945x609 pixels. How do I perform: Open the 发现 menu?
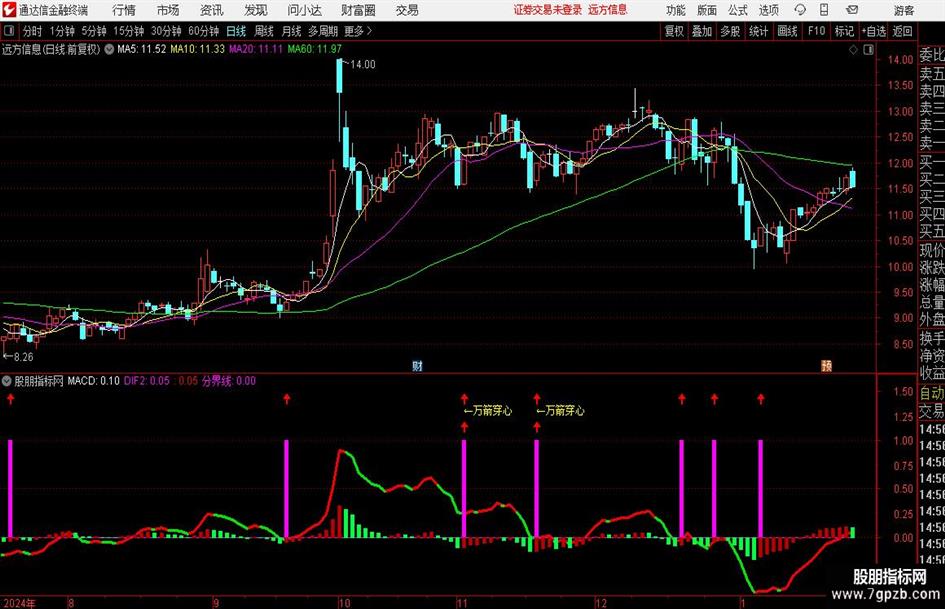tap(256, 10)
